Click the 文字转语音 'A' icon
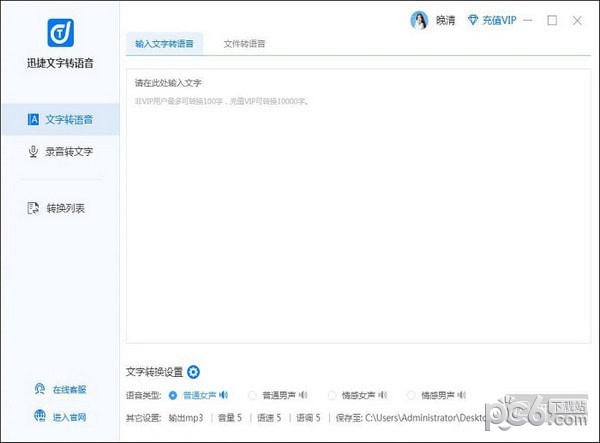The height and width of the screenshot is (443, 600). 33,119
